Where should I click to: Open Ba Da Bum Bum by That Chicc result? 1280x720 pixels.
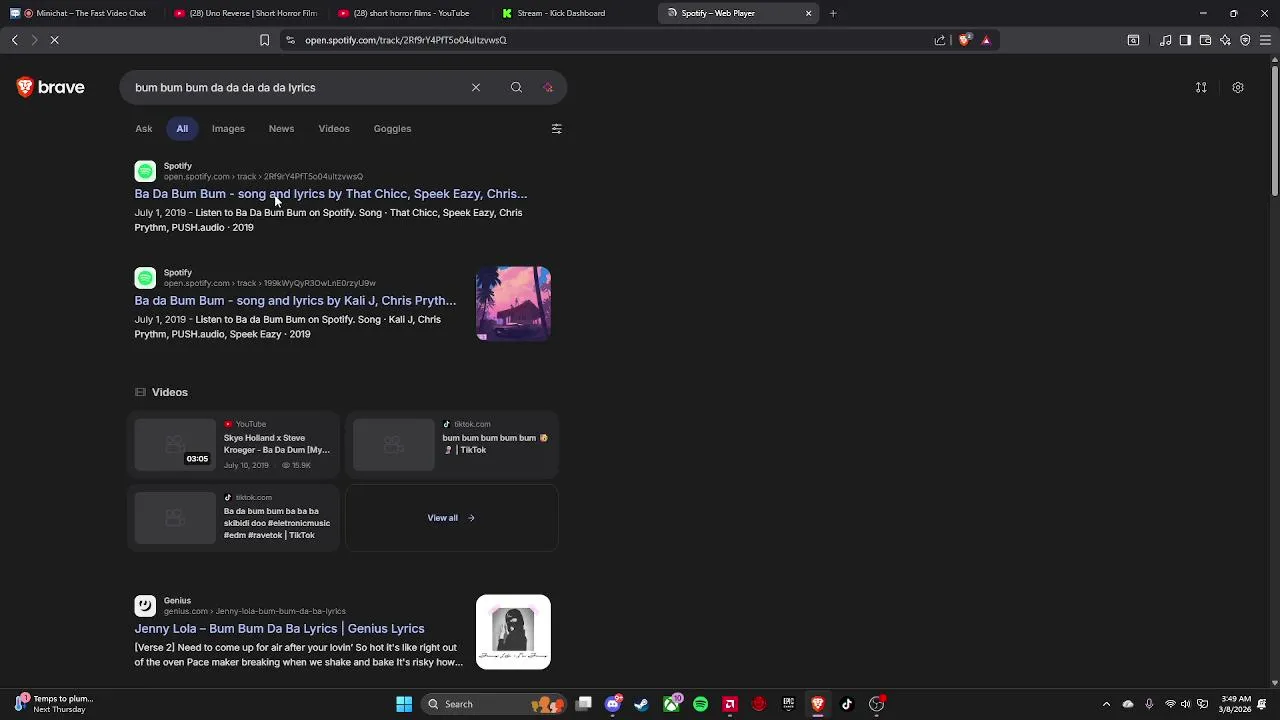pos(331,194)
